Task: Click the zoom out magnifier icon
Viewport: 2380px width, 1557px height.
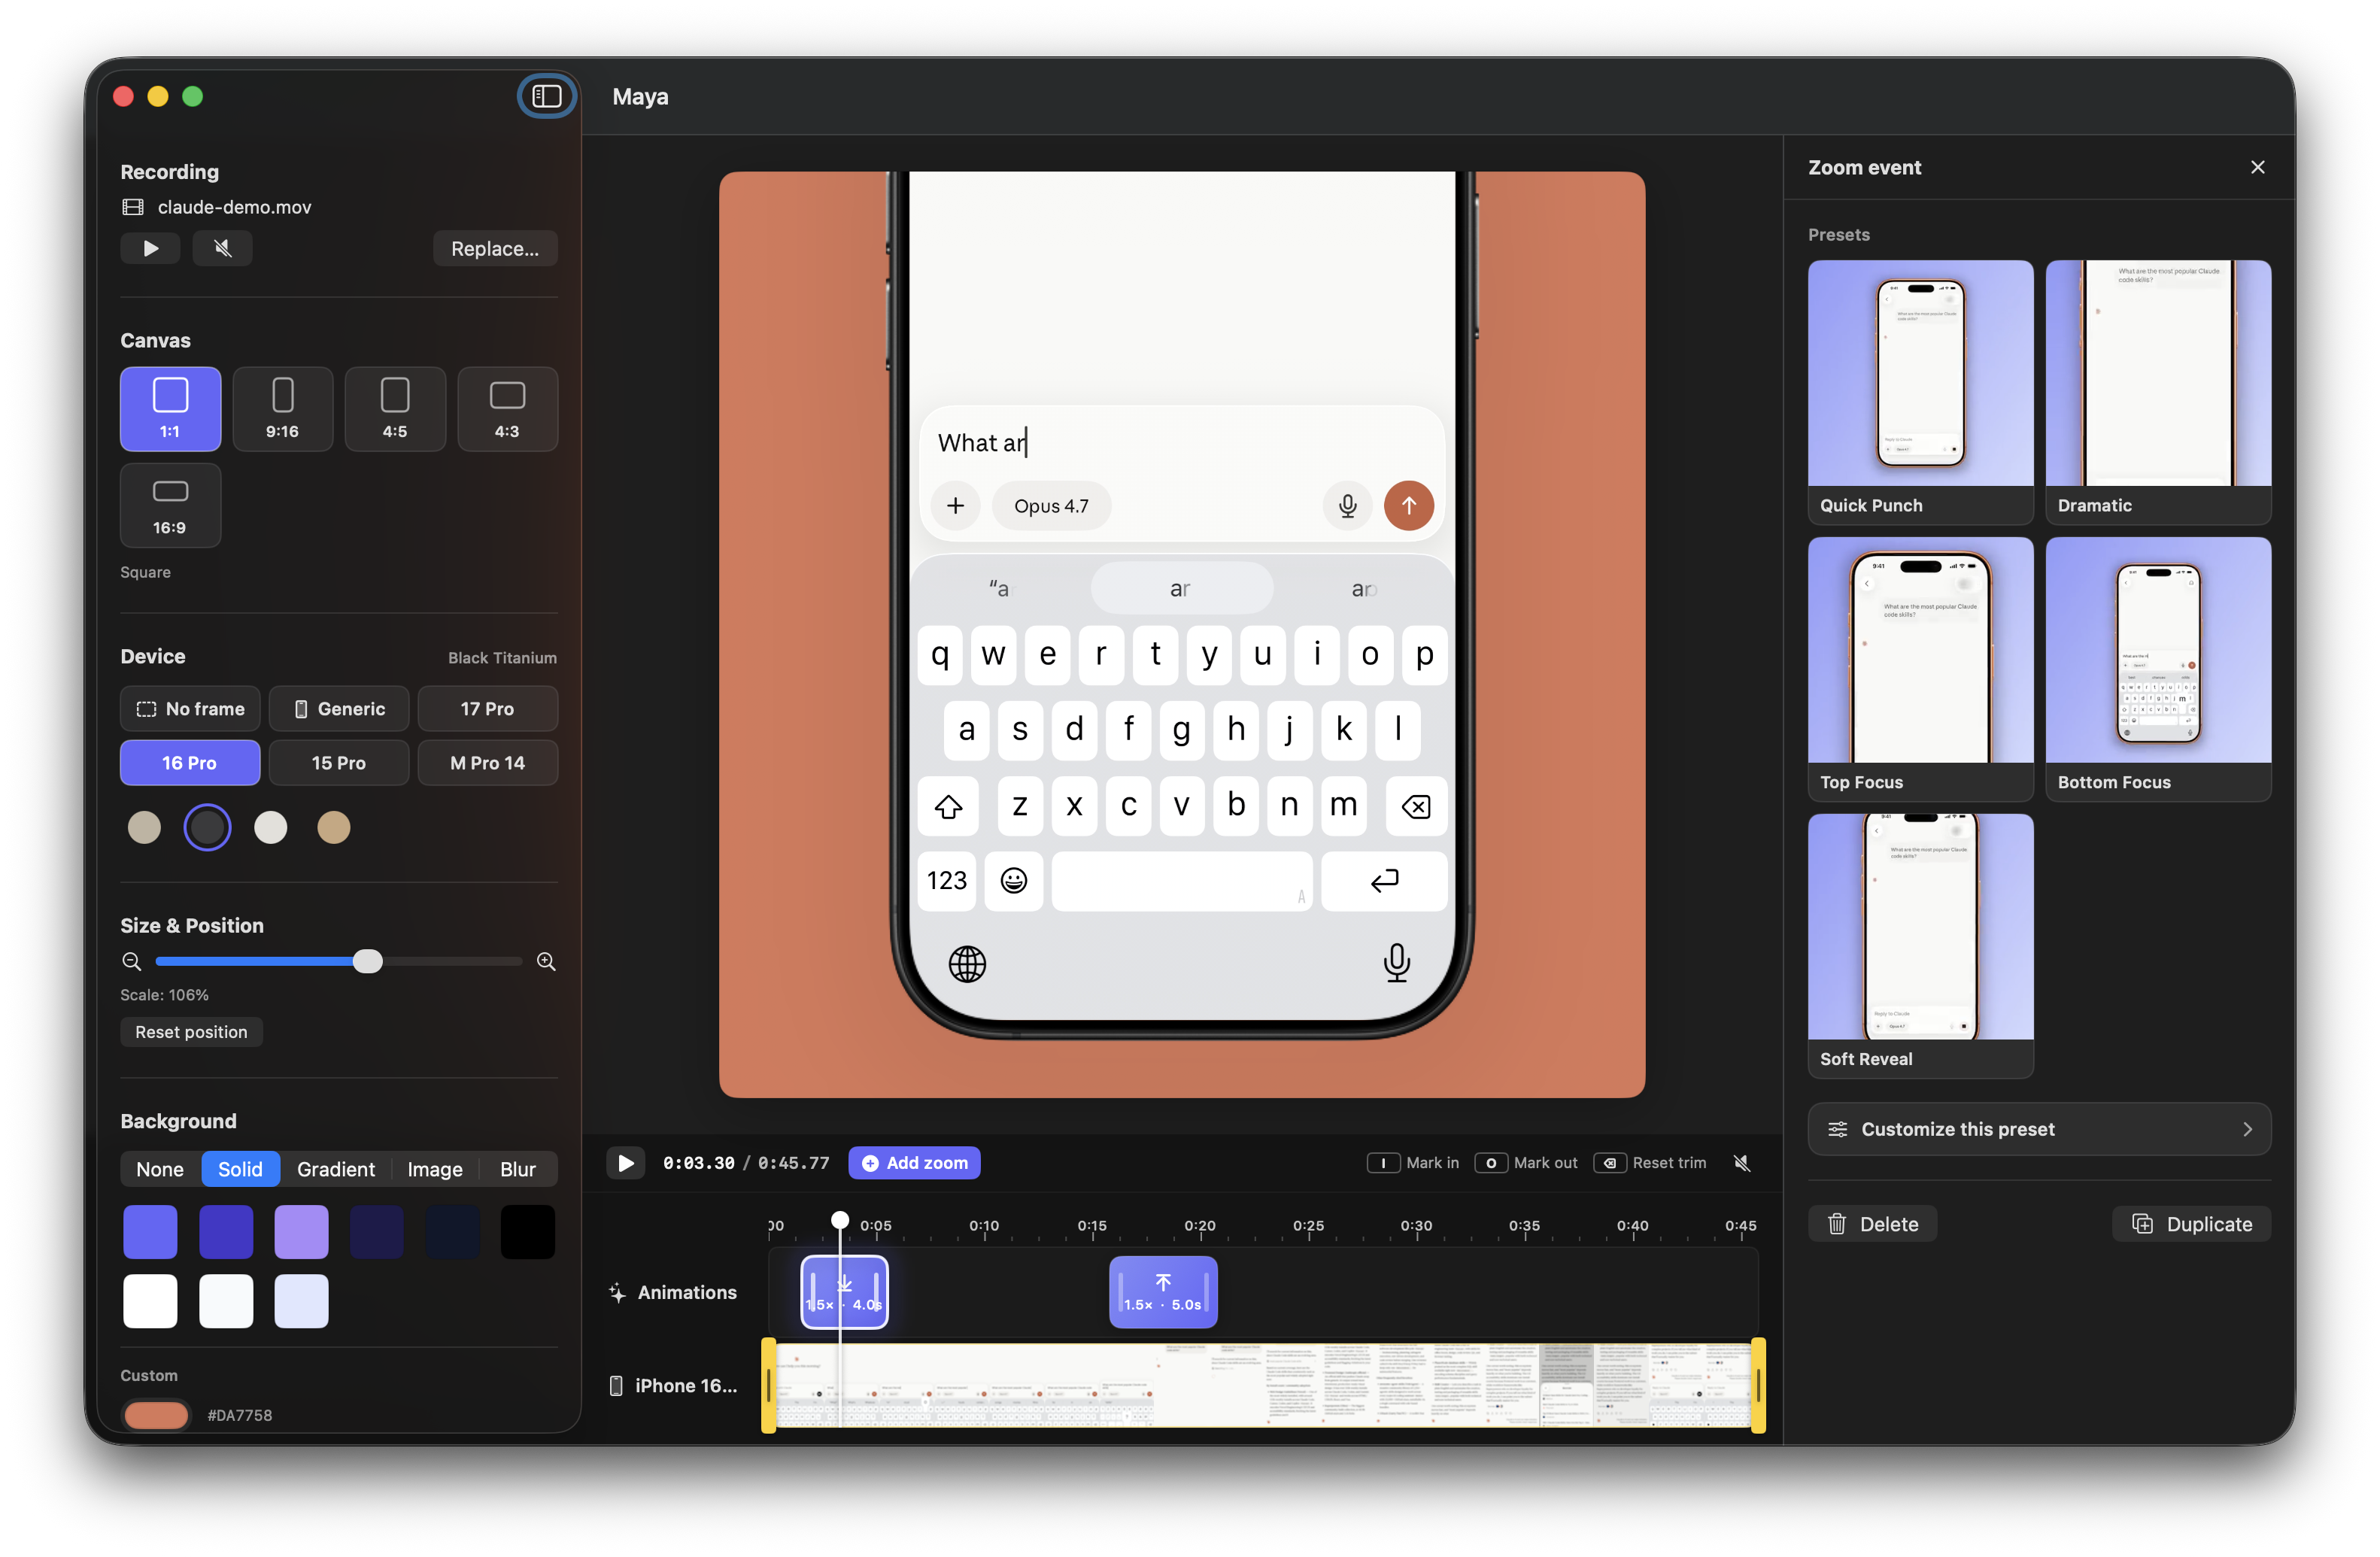Action: tap(131, 961)
